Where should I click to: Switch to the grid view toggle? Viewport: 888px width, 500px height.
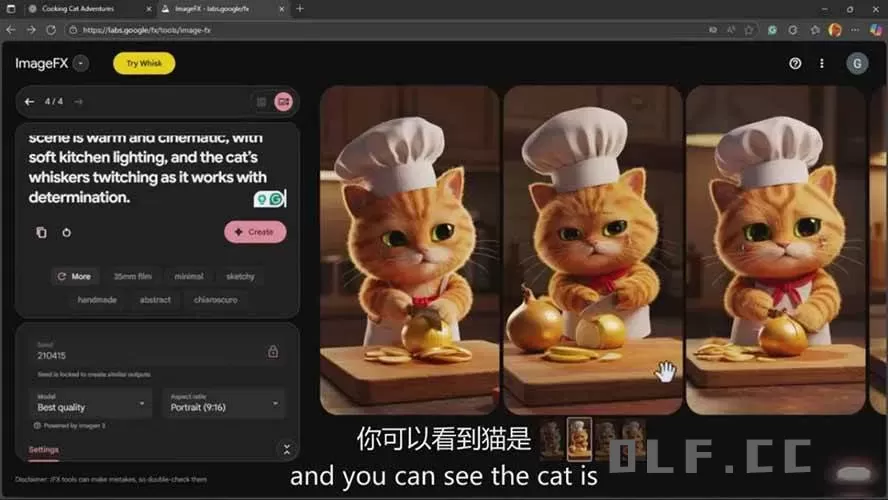click(261, 101)
